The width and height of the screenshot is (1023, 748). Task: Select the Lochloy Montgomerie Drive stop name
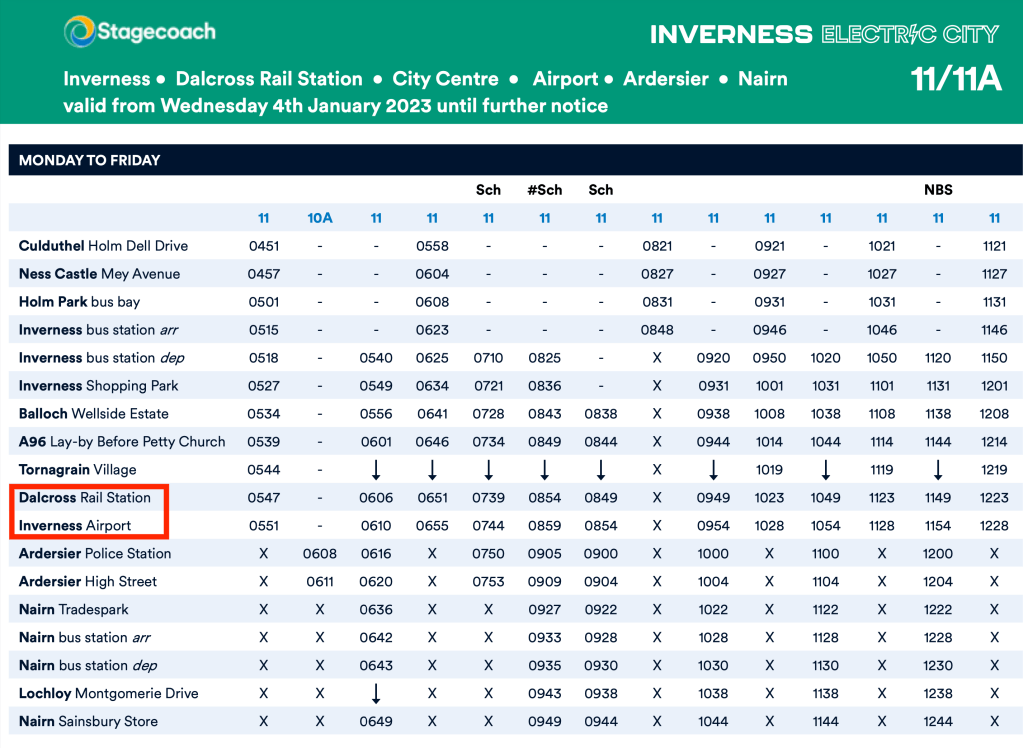(108, 693)
